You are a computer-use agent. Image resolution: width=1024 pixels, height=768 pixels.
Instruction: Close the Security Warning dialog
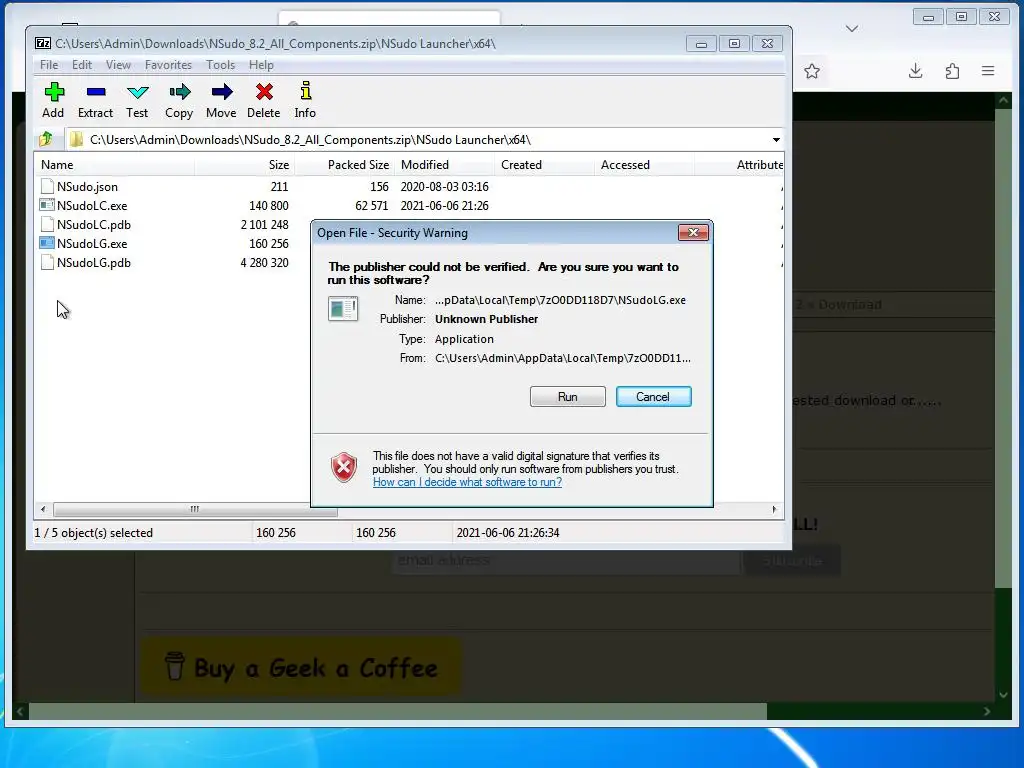693,232
